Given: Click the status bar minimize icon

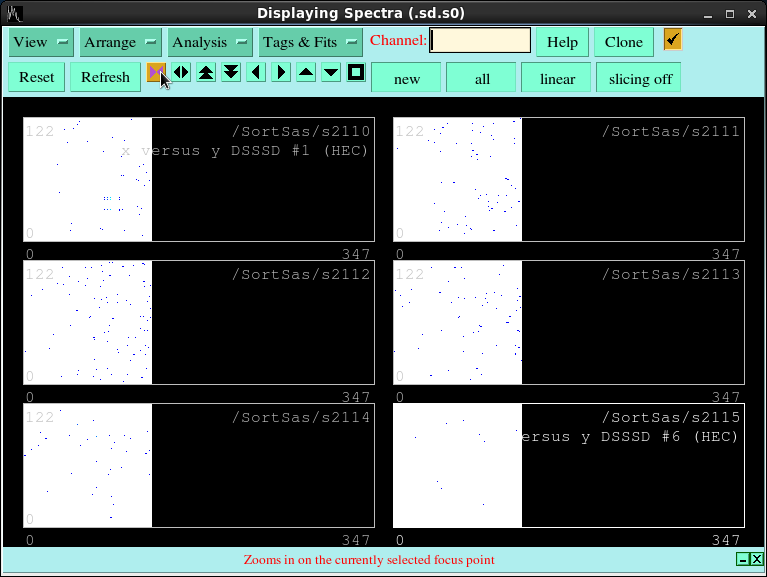Looking at the screenshot, I should coord(743,559).
